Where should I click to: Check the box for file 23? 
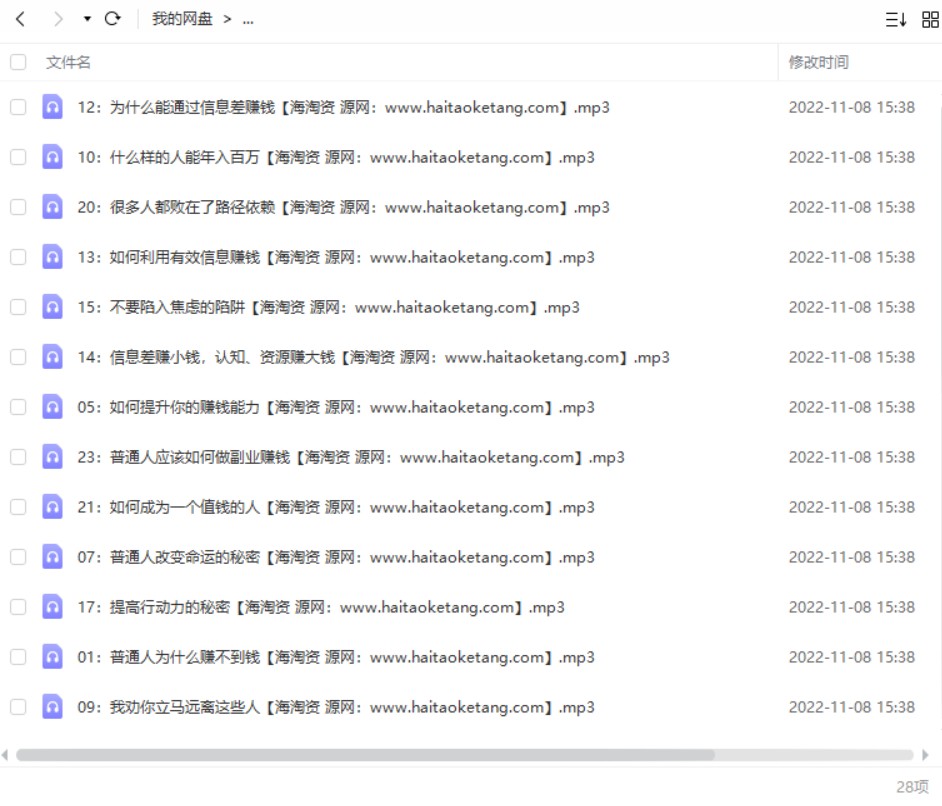(x=18, y=457)
